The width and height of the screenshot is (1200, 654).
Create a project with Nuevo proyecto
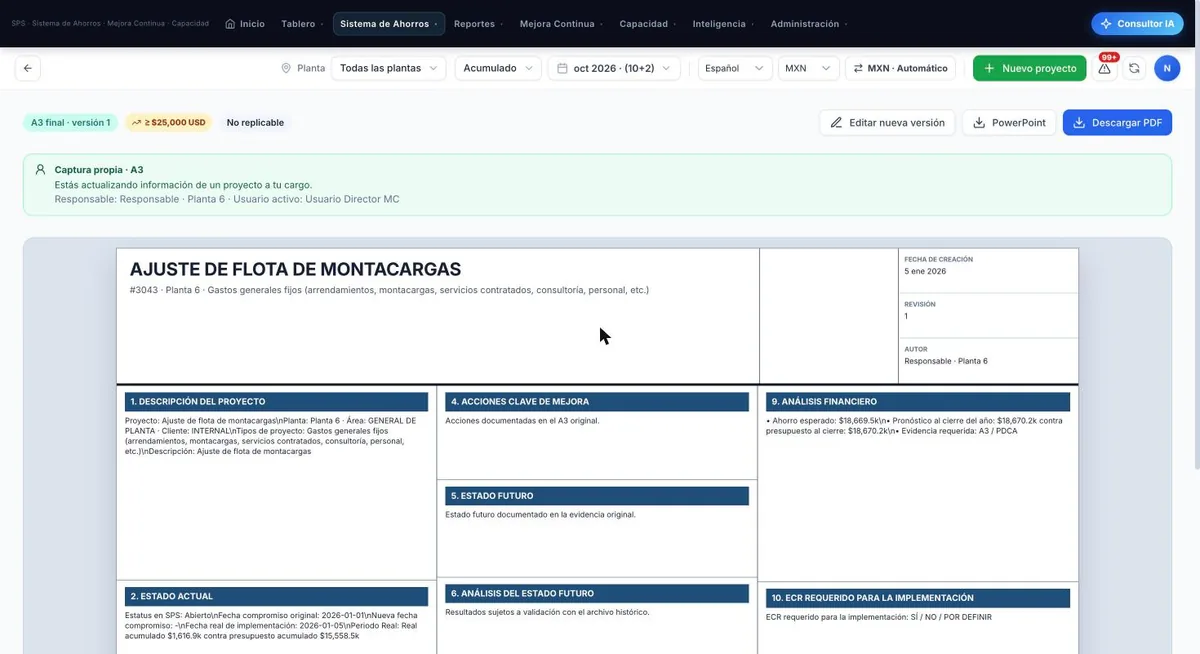(x=1029, y=68)
